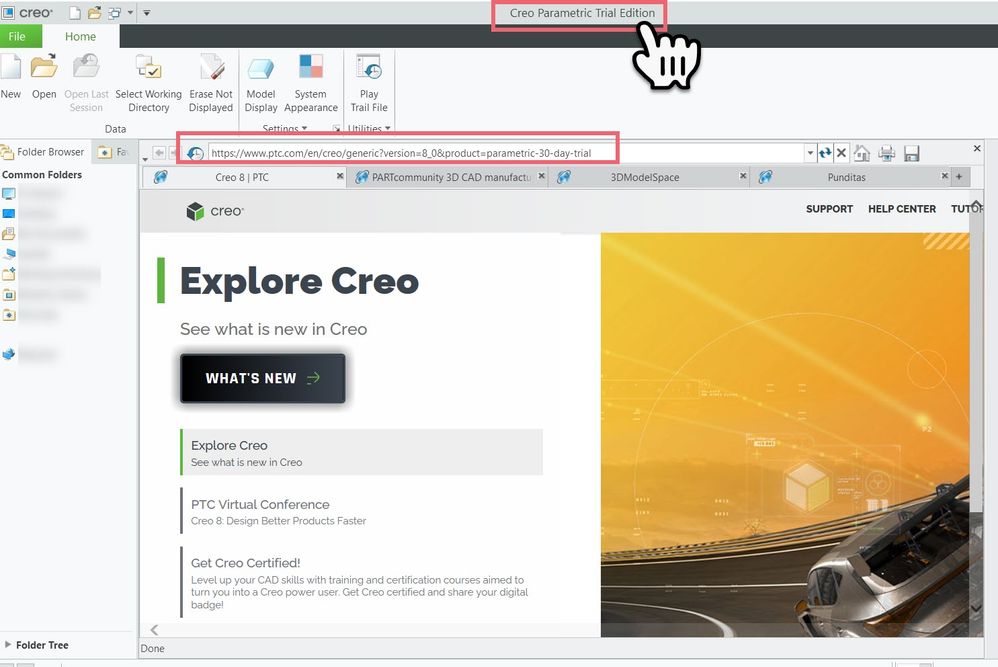Click the Play Trail File icon
Viewport: 998px width, 667px height.
[x=369, y=67]
